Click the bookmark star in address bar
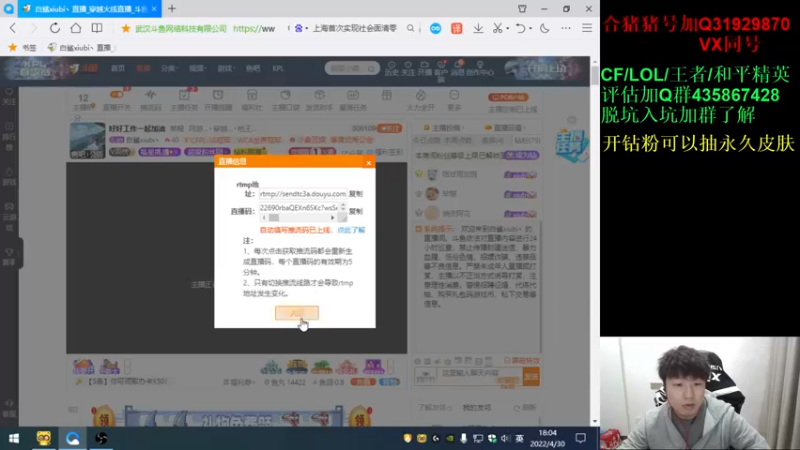The width and height of the screenshot is (800, 450). click(126, 29)
